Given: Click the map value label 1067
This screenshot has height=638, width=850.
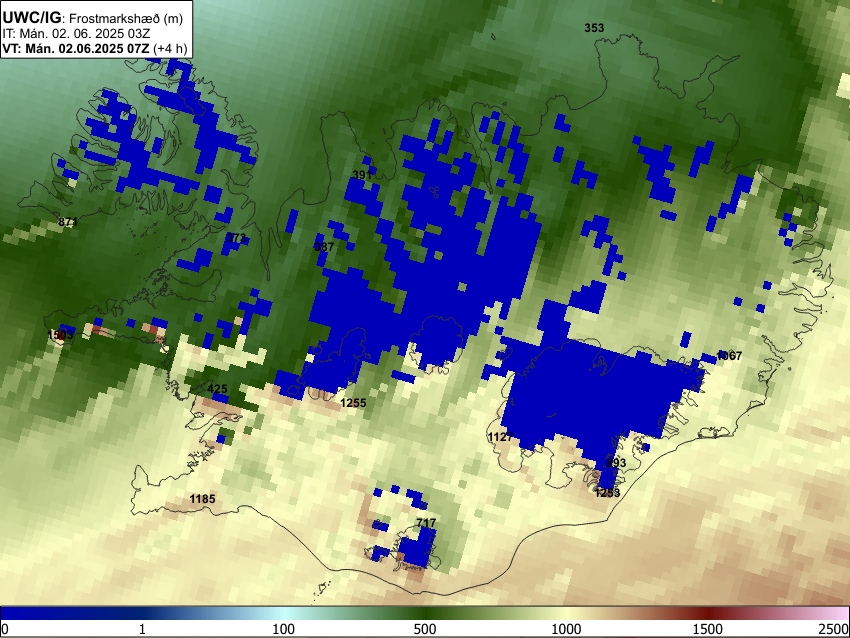Looking at the screenshot, I should [729, 356].
